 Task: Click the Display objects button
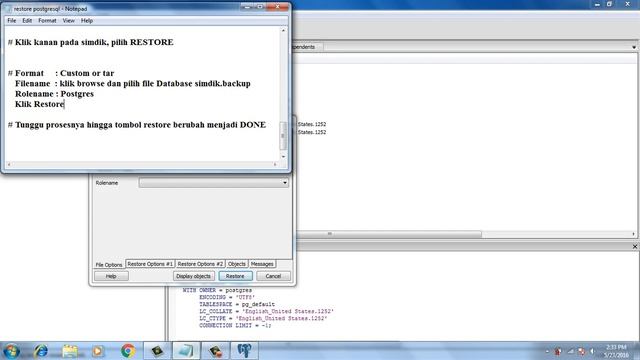193,276
